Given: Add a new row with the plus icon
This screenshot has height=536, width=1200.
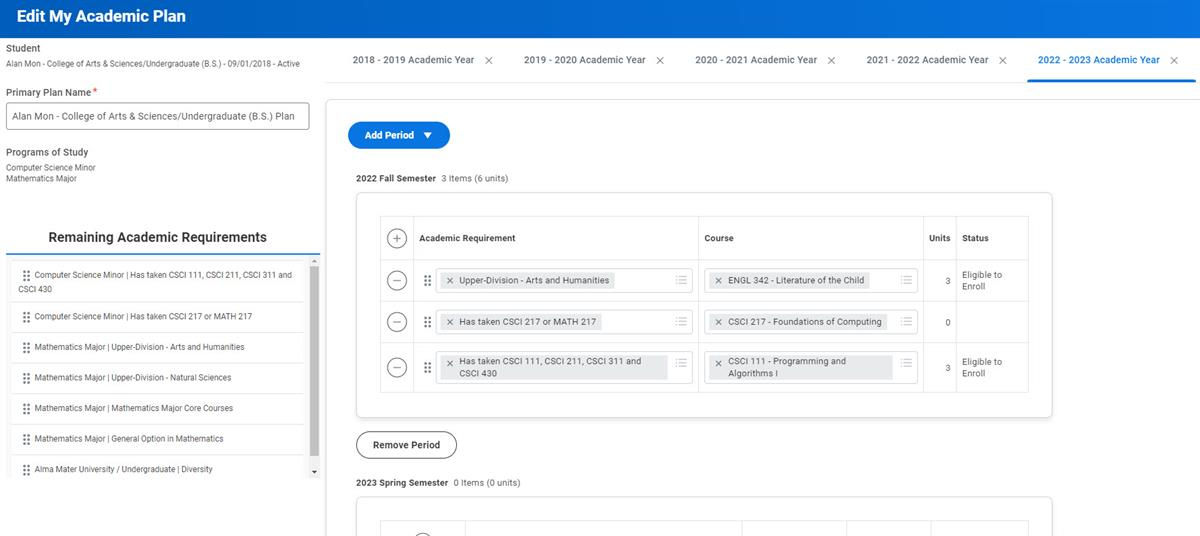Looking at the screenshot, I should pos(397,238).
